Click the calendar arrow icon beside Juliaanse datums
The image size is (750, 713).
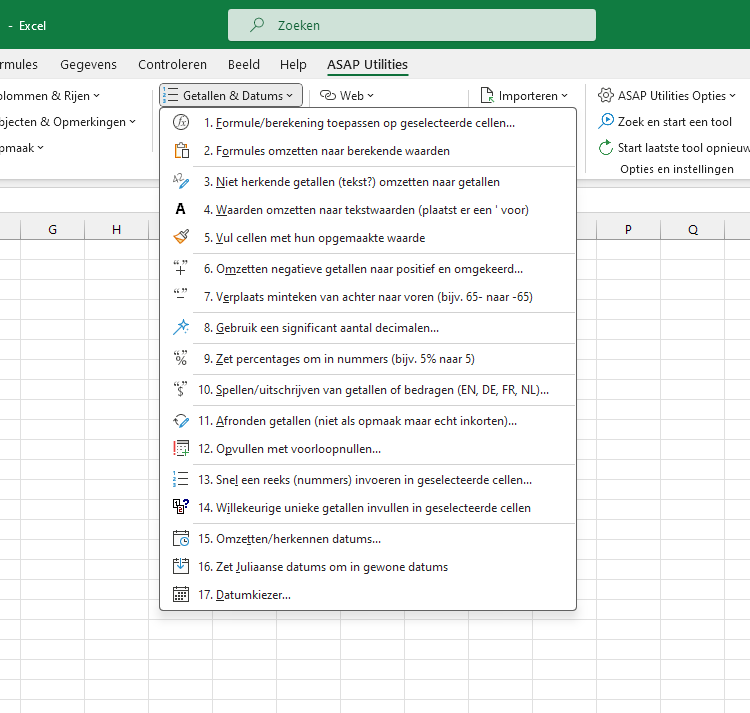coord(181,566)
